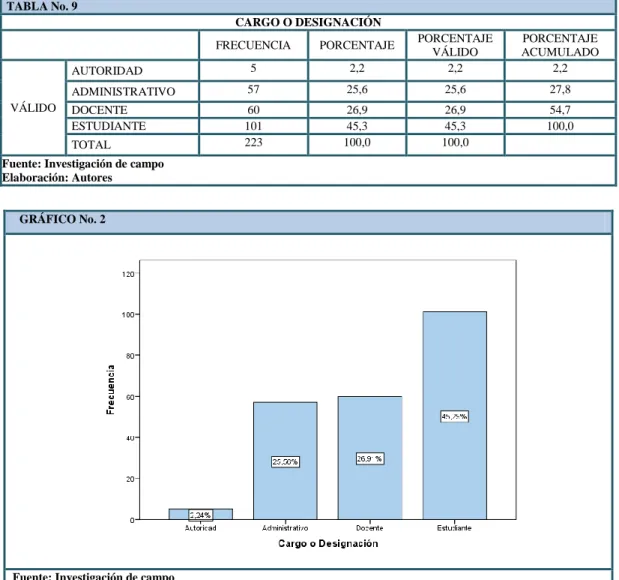Select the VÁLIDO row group label
The width and height of the screenshot is (619, 580).
coord(33,108)
